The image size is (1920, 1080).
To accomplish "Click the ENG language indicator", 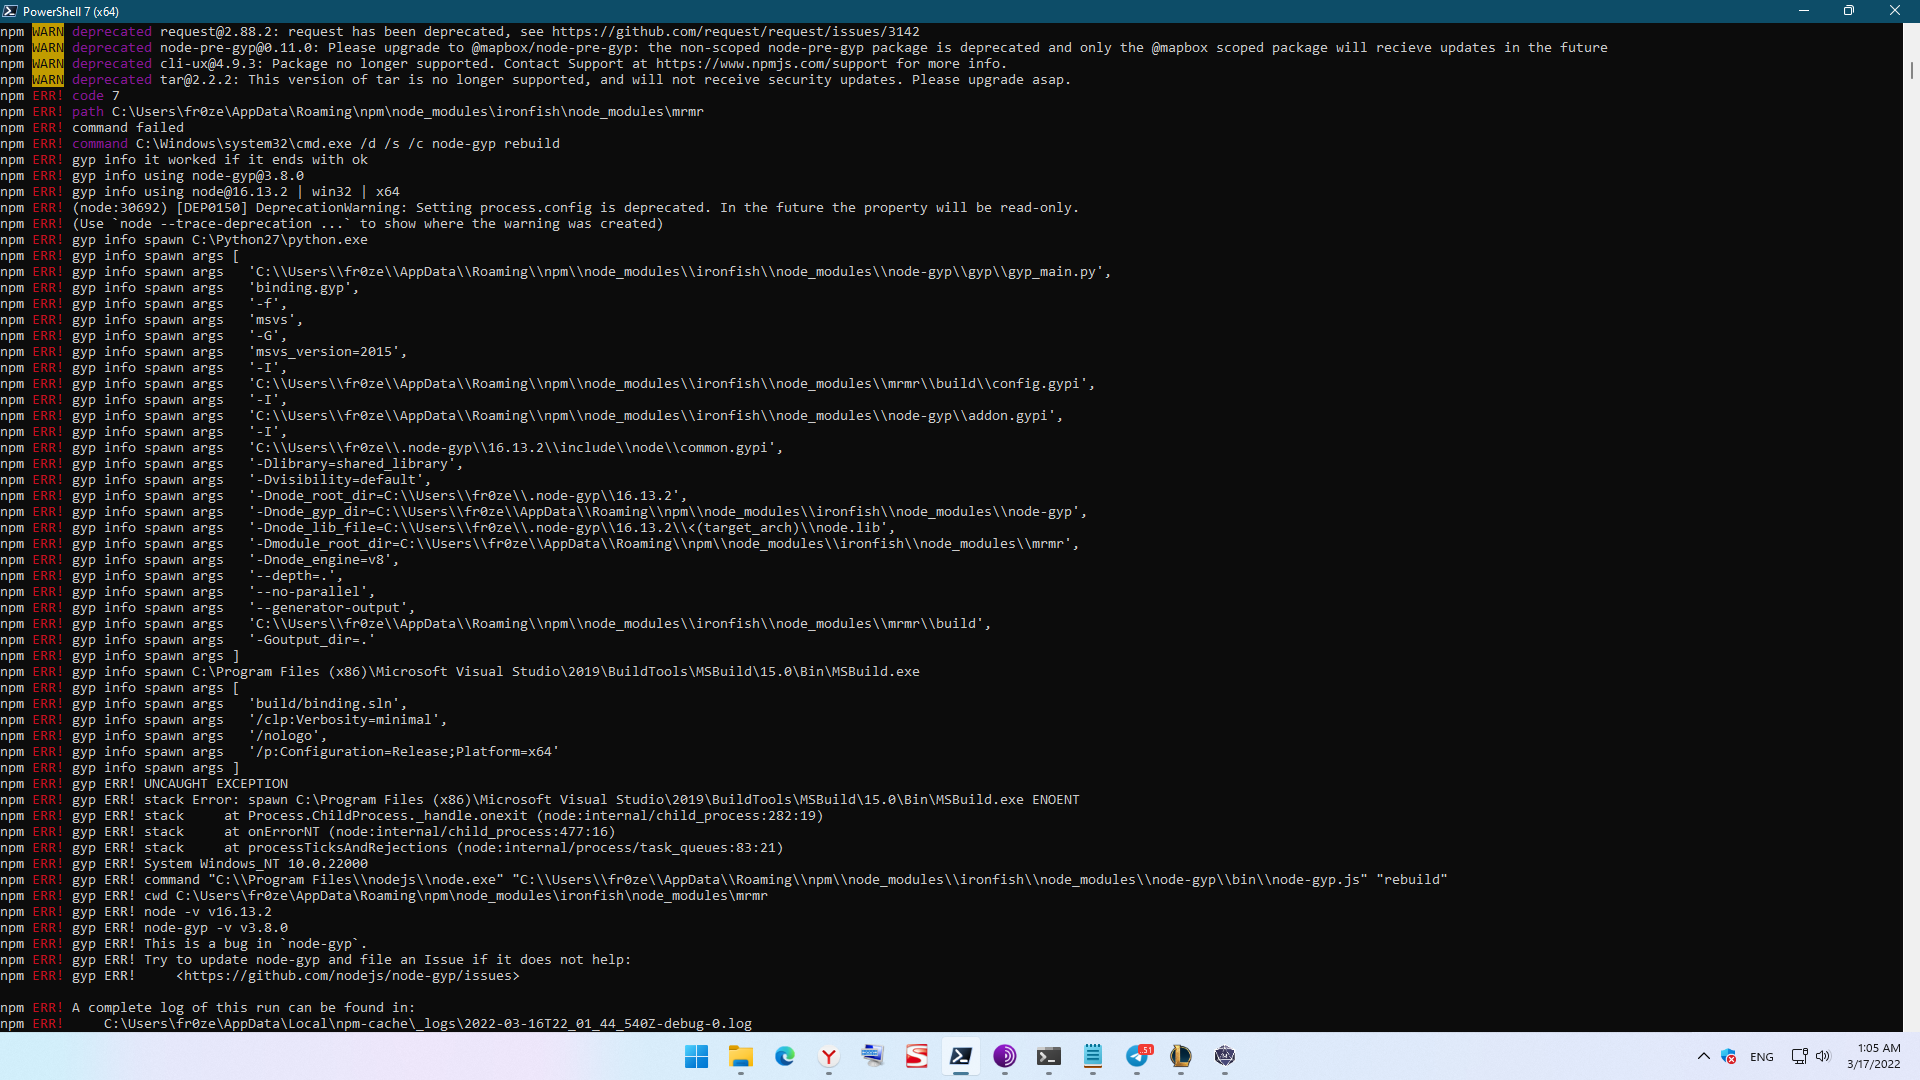I will point(1762,1057).
